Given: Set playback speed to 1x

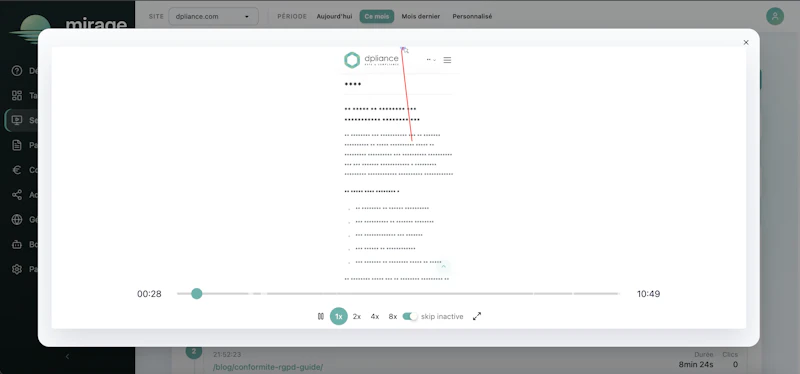Looking at the screenshot, I should [x=338, y=316].
